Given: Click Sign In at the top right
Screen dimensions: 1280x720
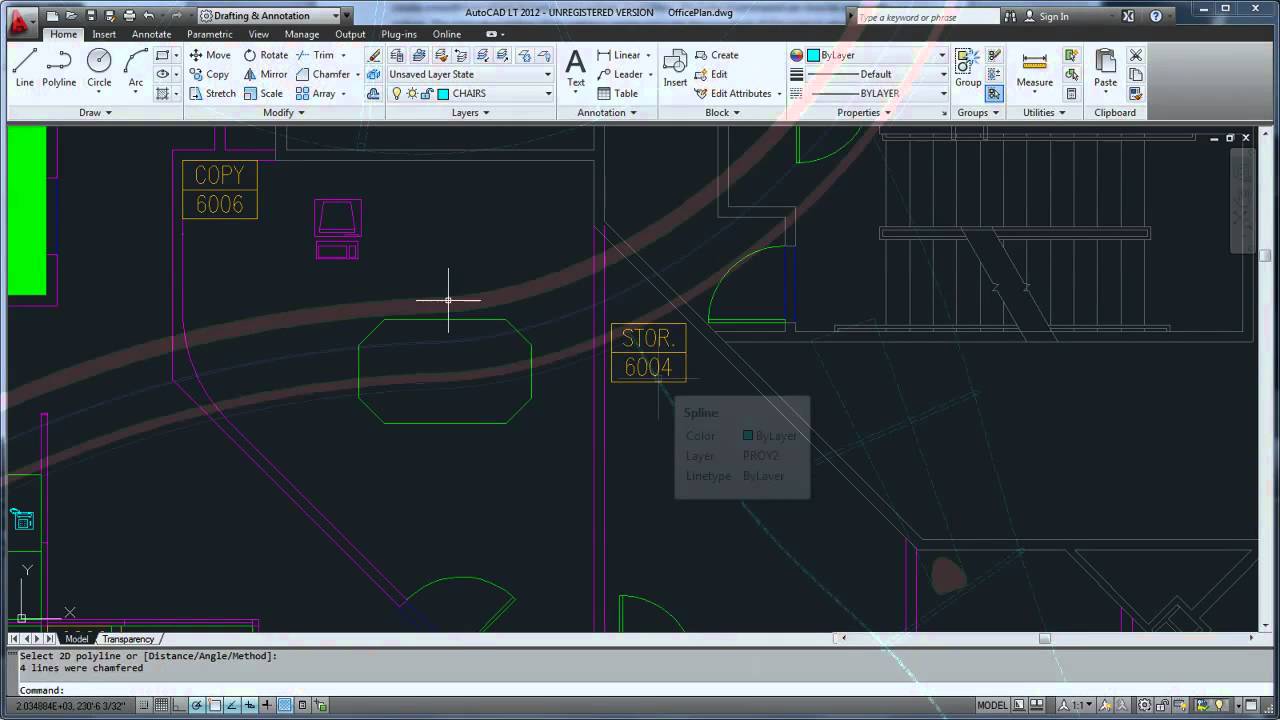Looking at the screenshot, I should point(1055,16).
